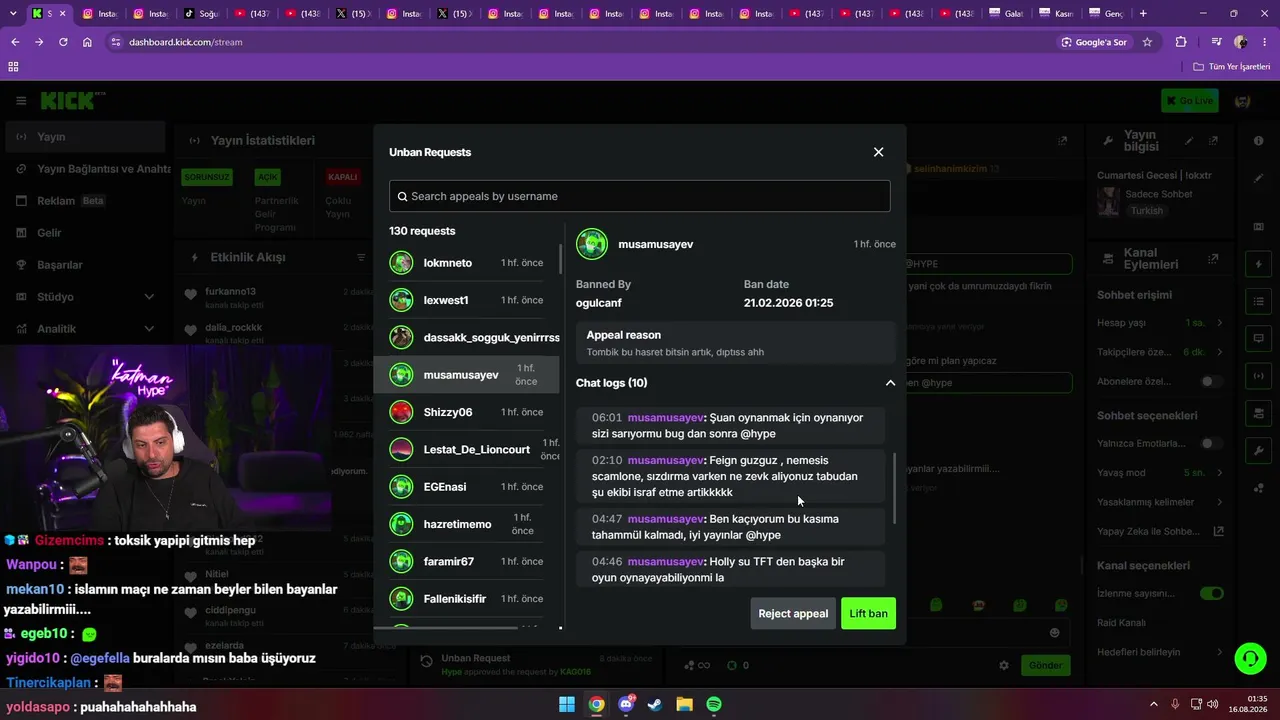The width and height of the screenshot is (1280, 720).
Task: Search appeals by username field
Action: tap(640, 196)
